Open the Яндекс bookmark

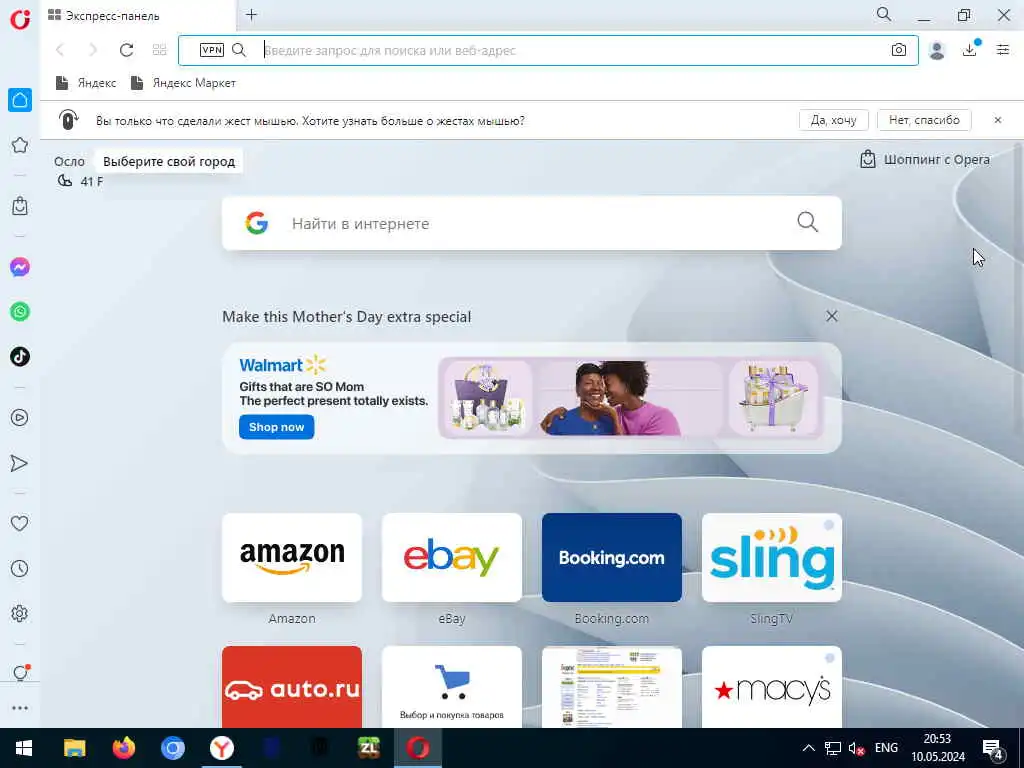click(86, 83)
